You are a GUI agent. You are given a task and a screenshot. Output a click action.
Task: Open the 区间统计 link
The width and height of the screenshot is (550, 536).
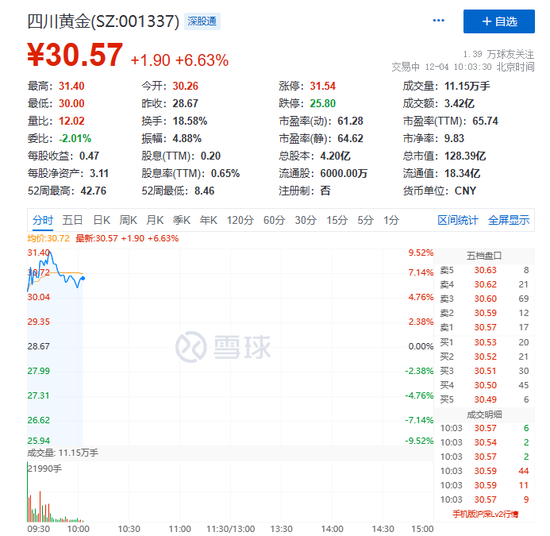click(x=458, y=220)
